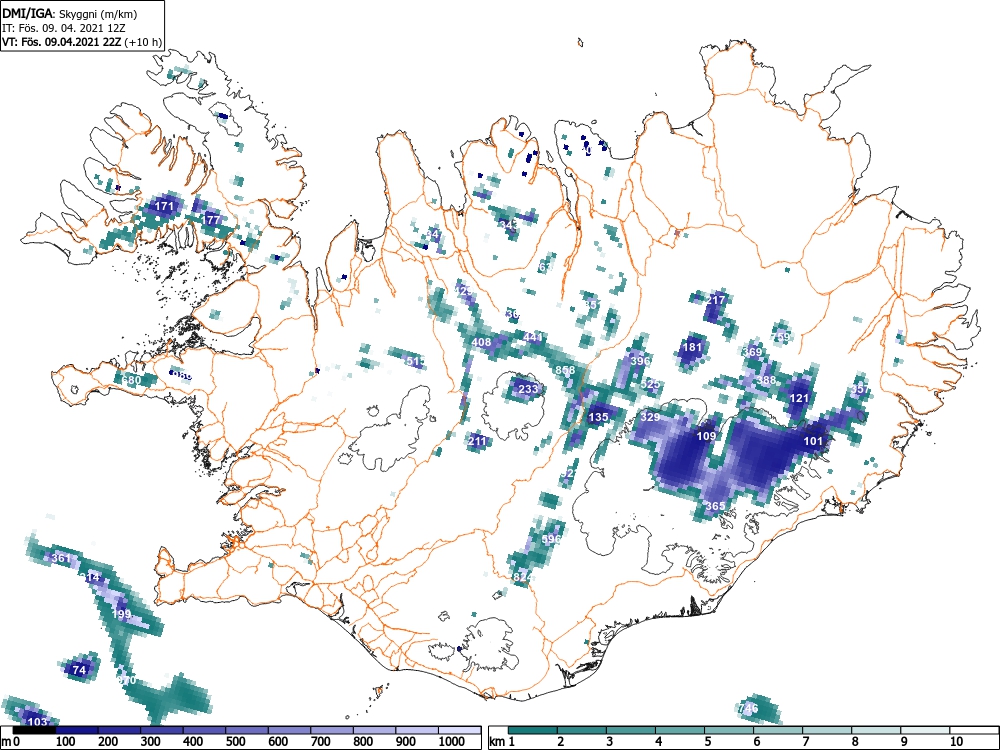Click the 361 value label offshore southwest
The image size is (1000, 750).
click(61, 558)
